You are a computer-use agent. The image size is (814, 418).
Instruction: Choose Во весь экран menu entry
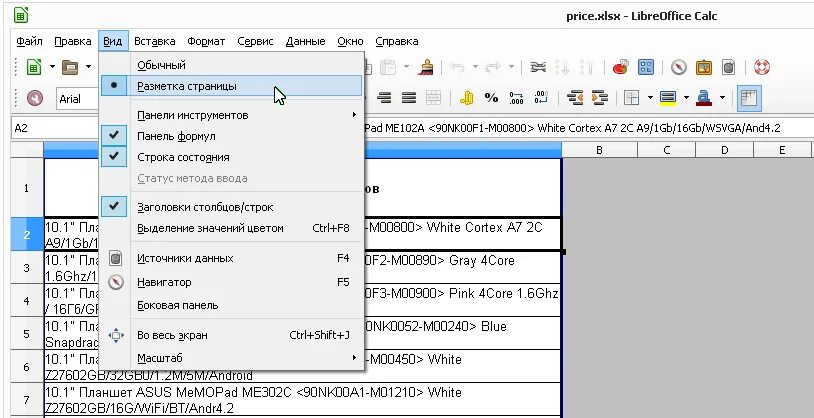pyautogui.click(x=232, y=335)
